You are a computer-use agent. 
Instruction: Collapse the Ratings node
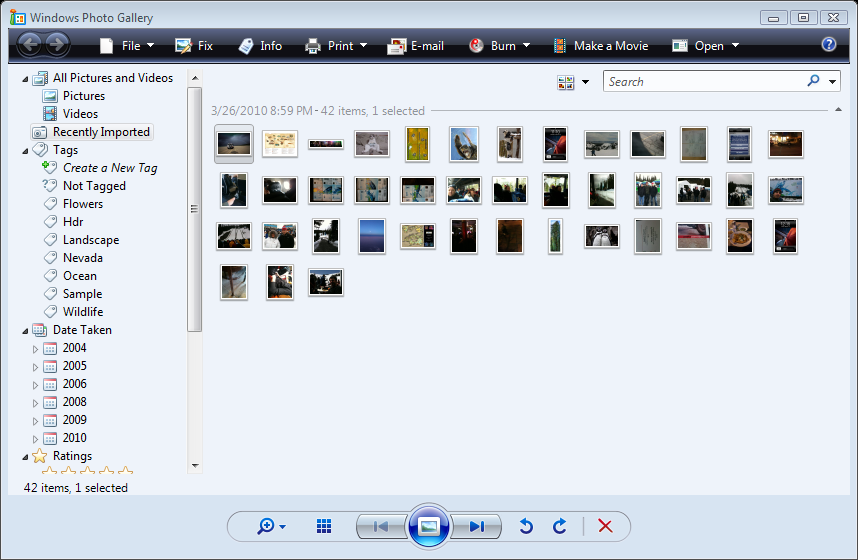pos(25,457)
